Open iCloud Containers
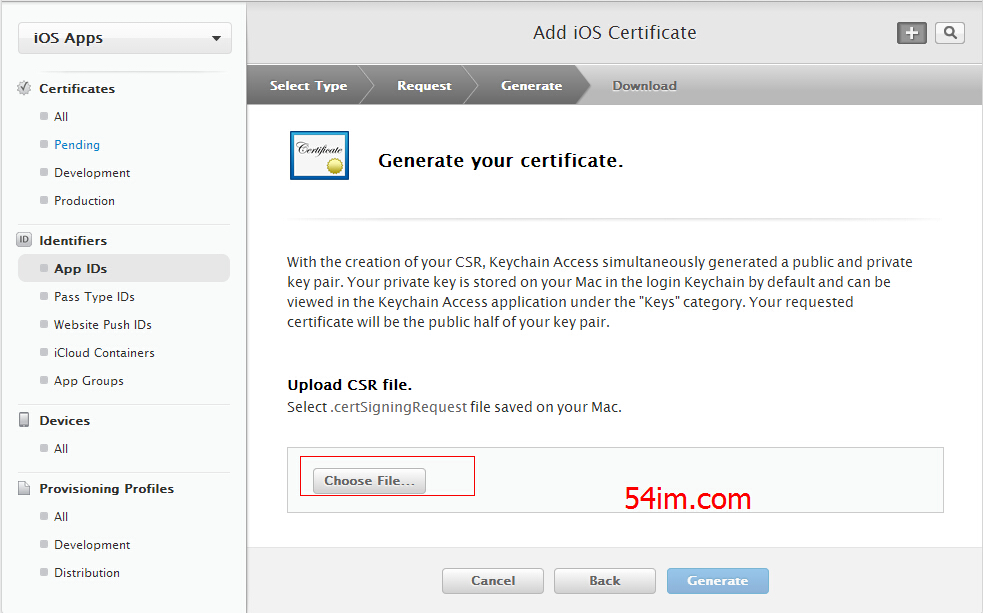Viewport: 983px width, 613px height. tap(104, 353)
